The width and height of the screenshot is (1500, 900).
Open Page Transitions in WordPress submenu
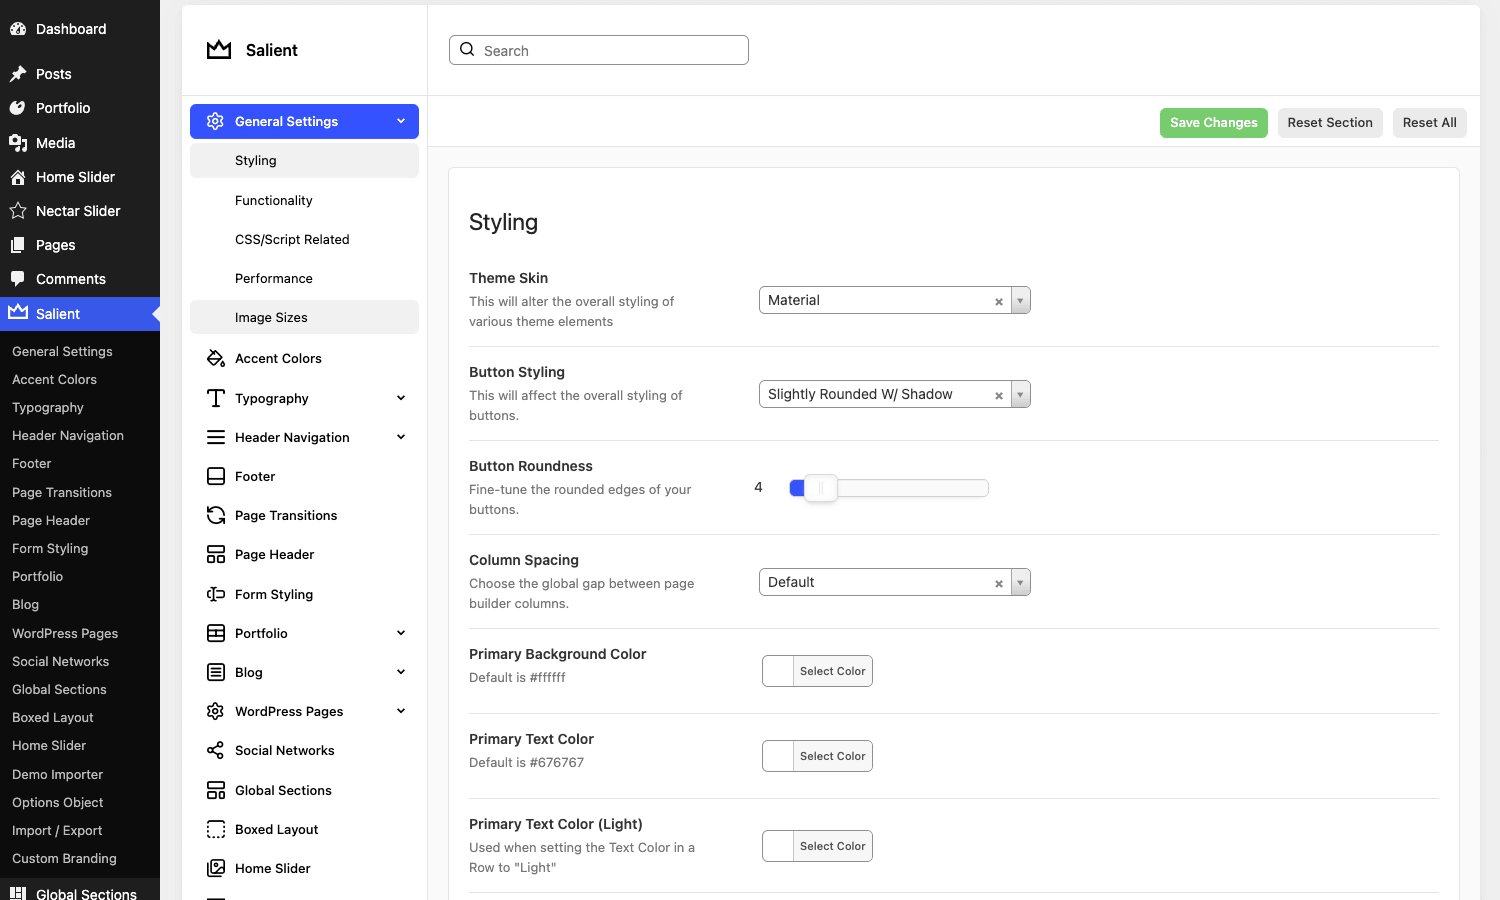(62, 492)
